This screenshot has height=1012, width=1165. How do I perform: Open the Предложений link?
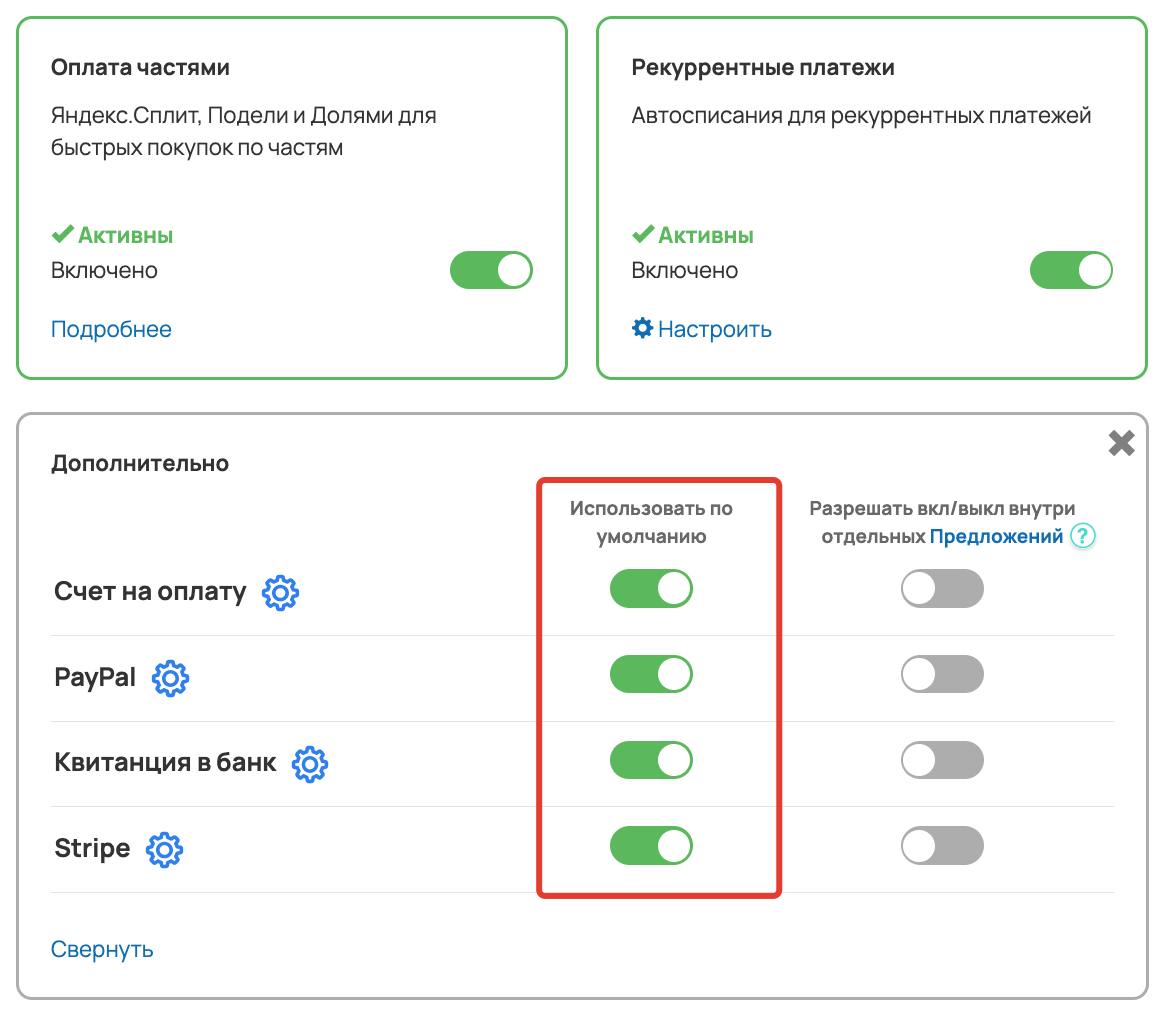point(996,536)
